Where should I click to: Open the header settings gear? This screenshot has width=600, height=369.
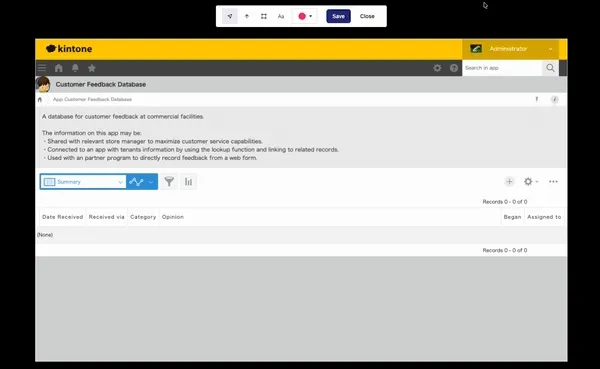click(x=437, y=68)
